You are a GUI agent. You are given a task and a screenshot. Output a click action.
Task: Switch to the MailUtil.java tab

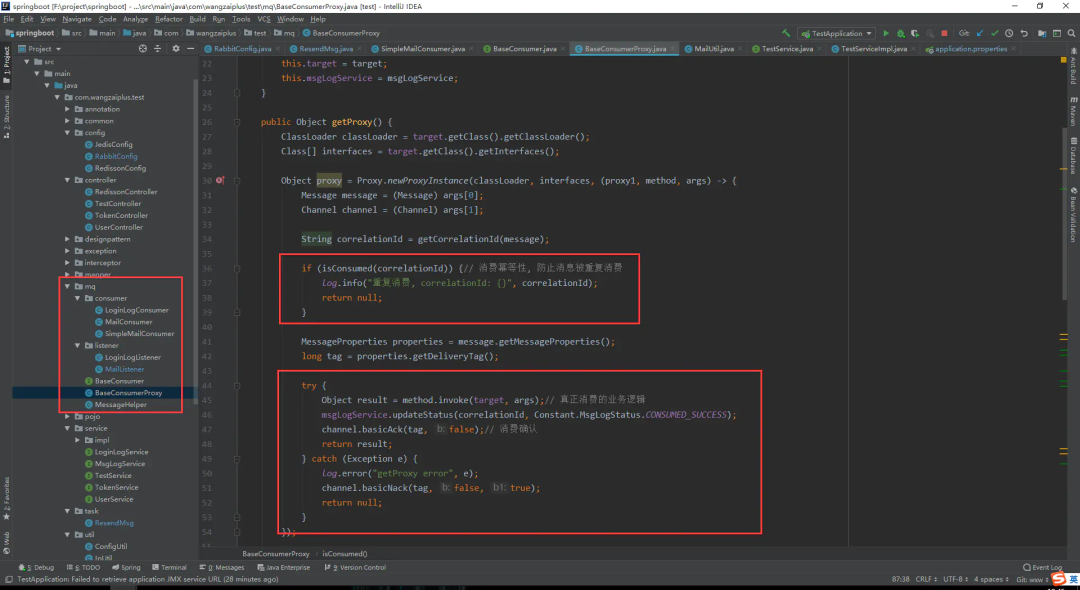pyautogui.click(x=714, y=49)
